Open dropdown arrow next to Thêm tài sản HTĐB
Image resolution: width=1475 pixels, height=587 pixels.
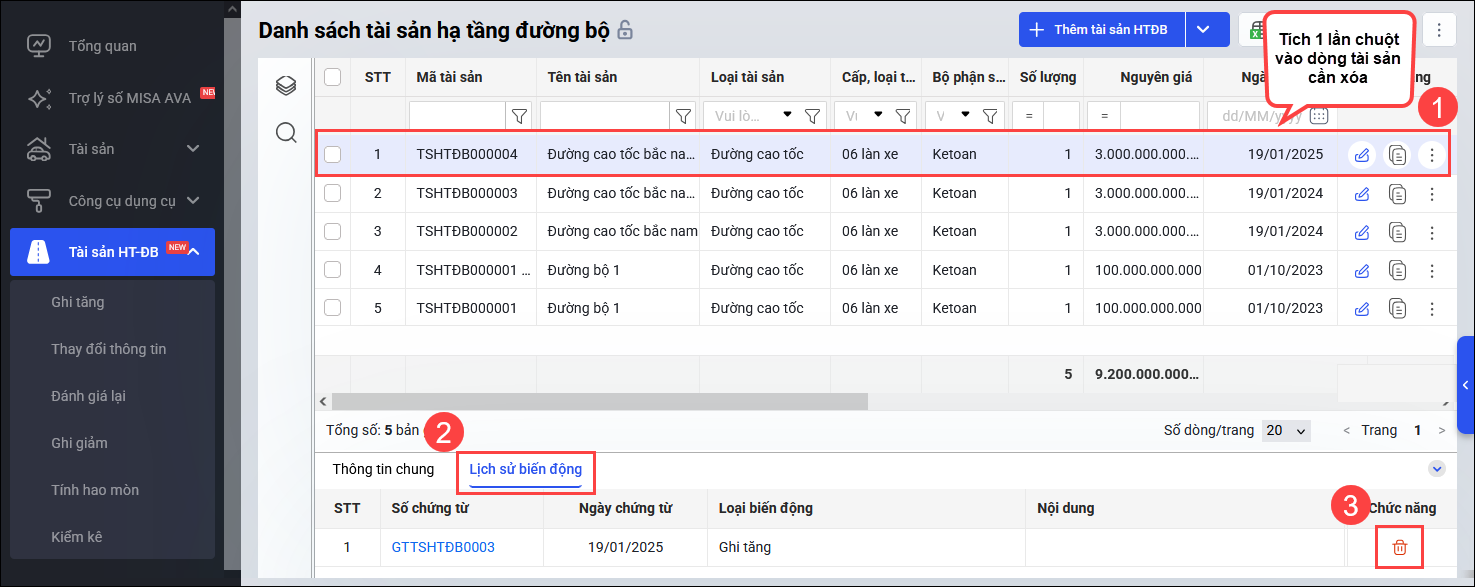1203,30
